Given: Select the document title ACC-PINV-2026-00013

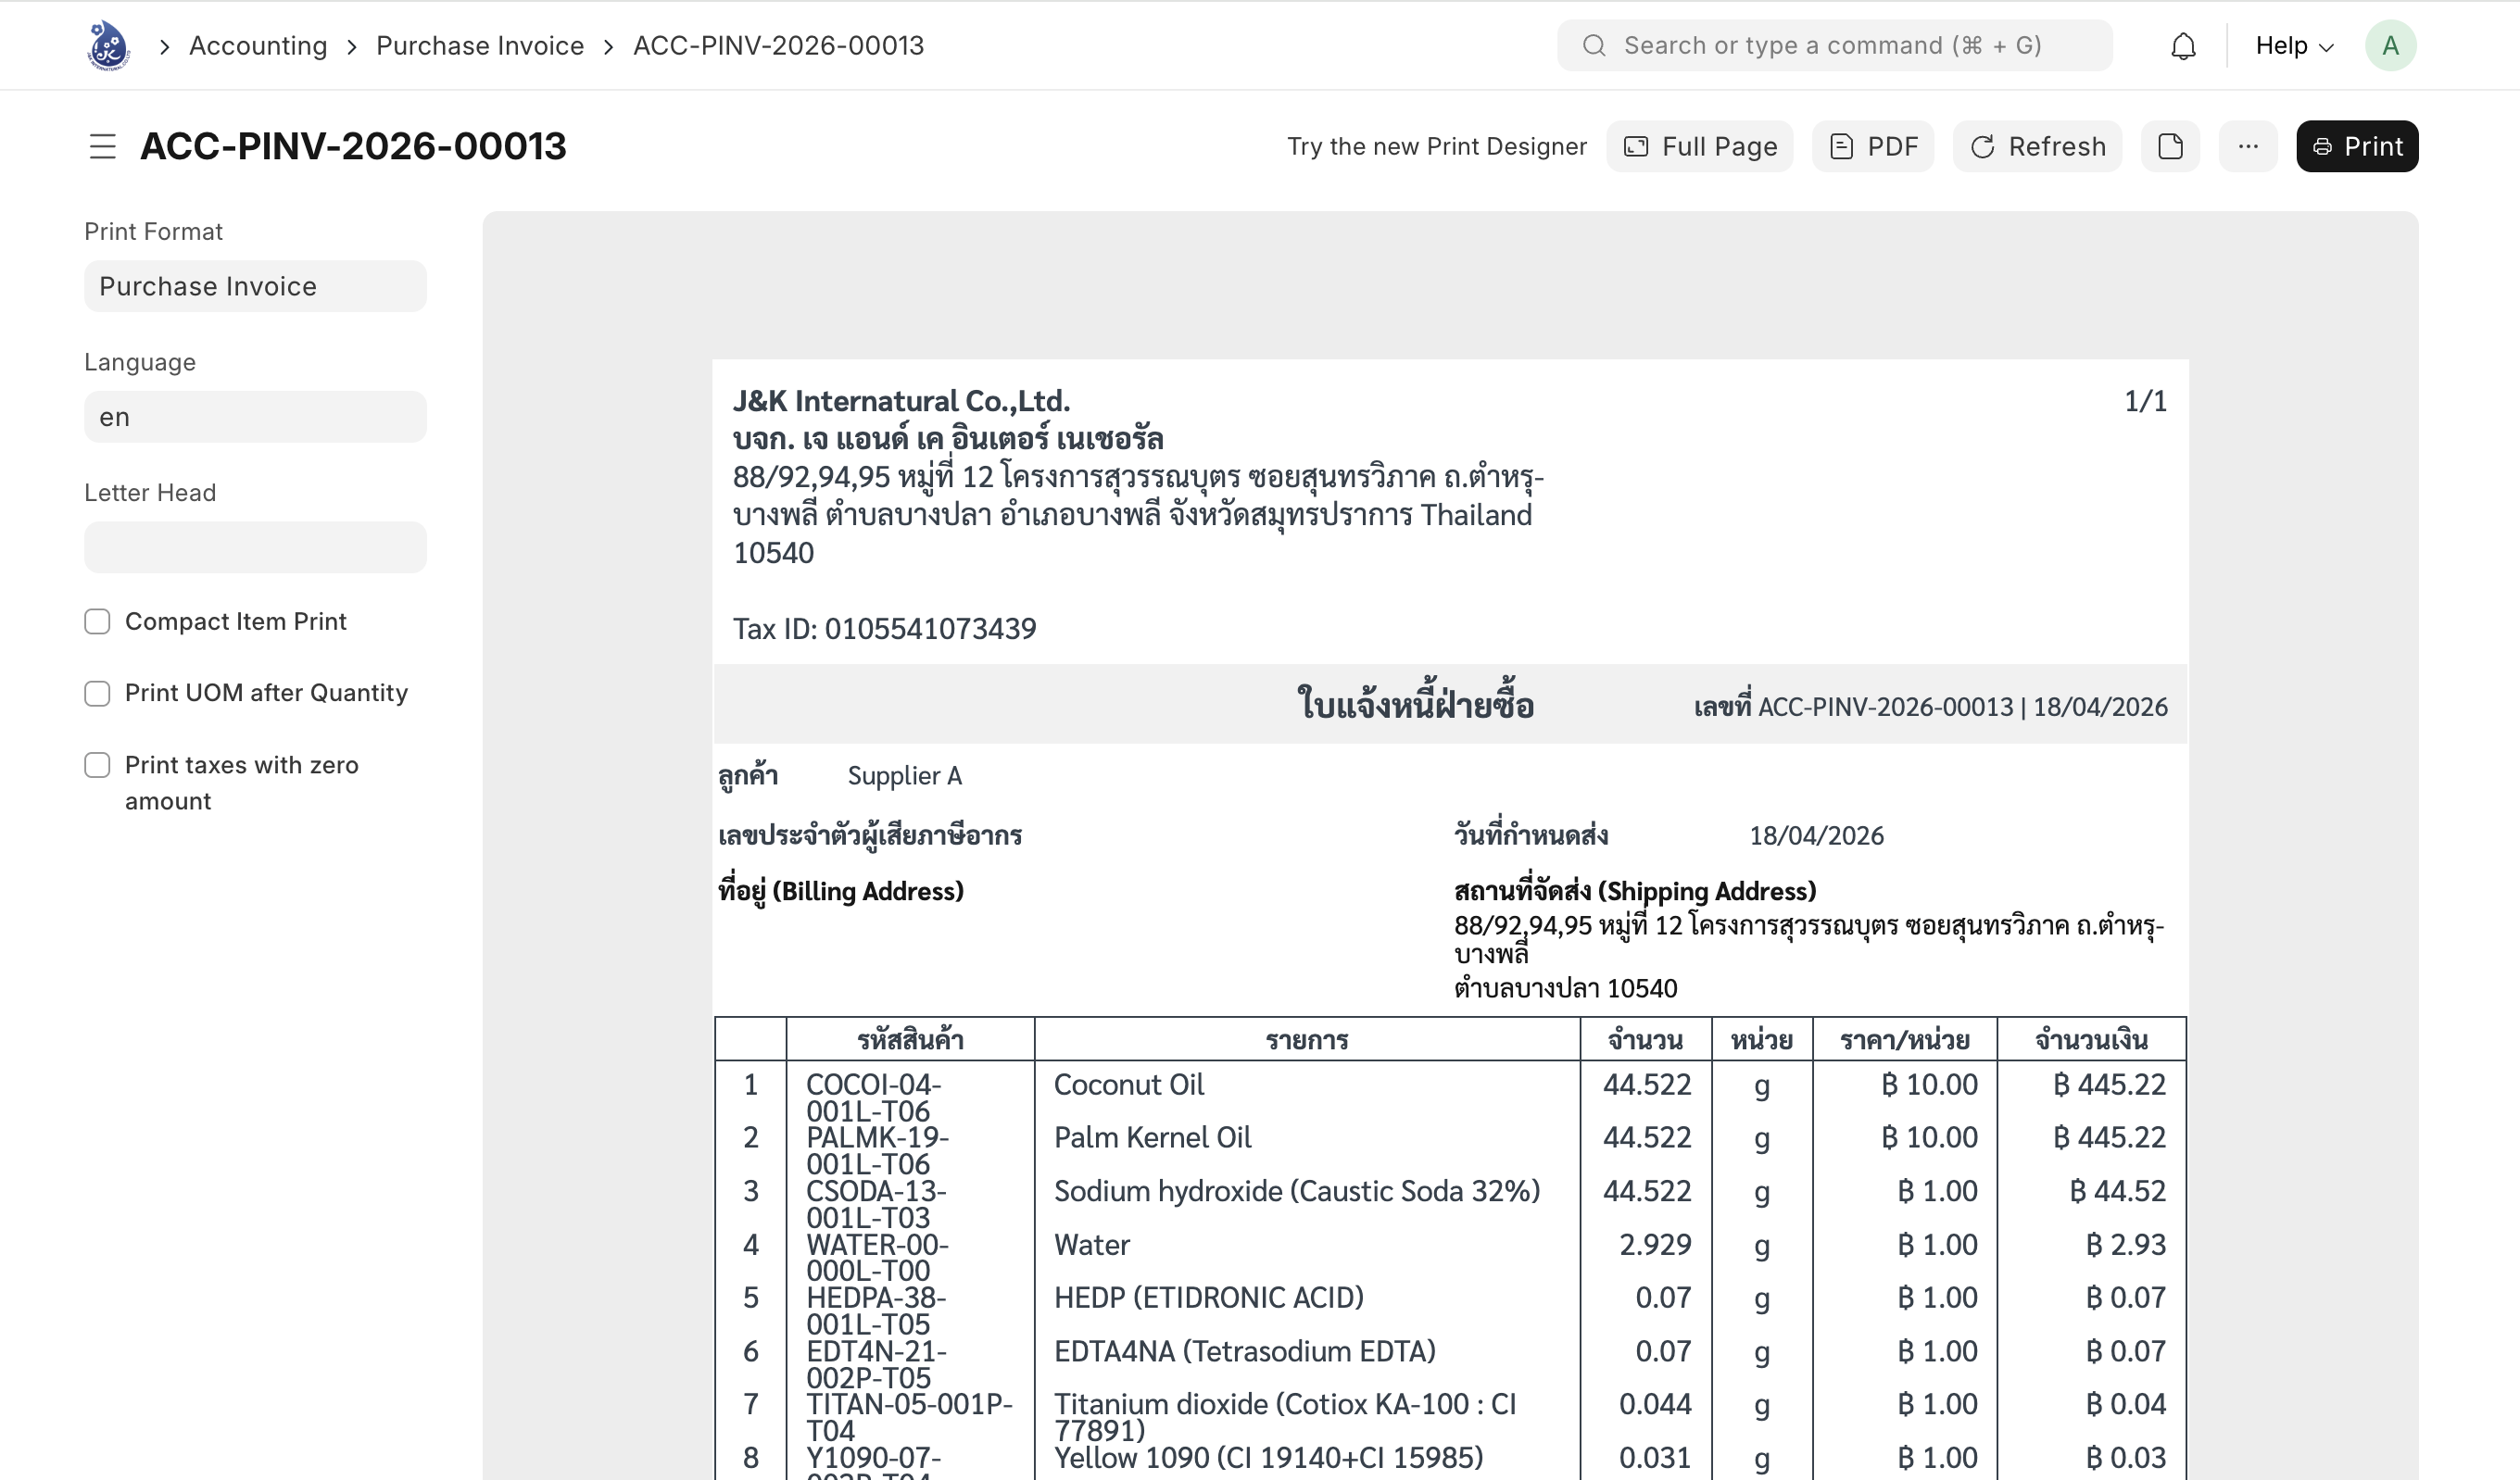Looking at the screenshot, I should click(353, 147).
